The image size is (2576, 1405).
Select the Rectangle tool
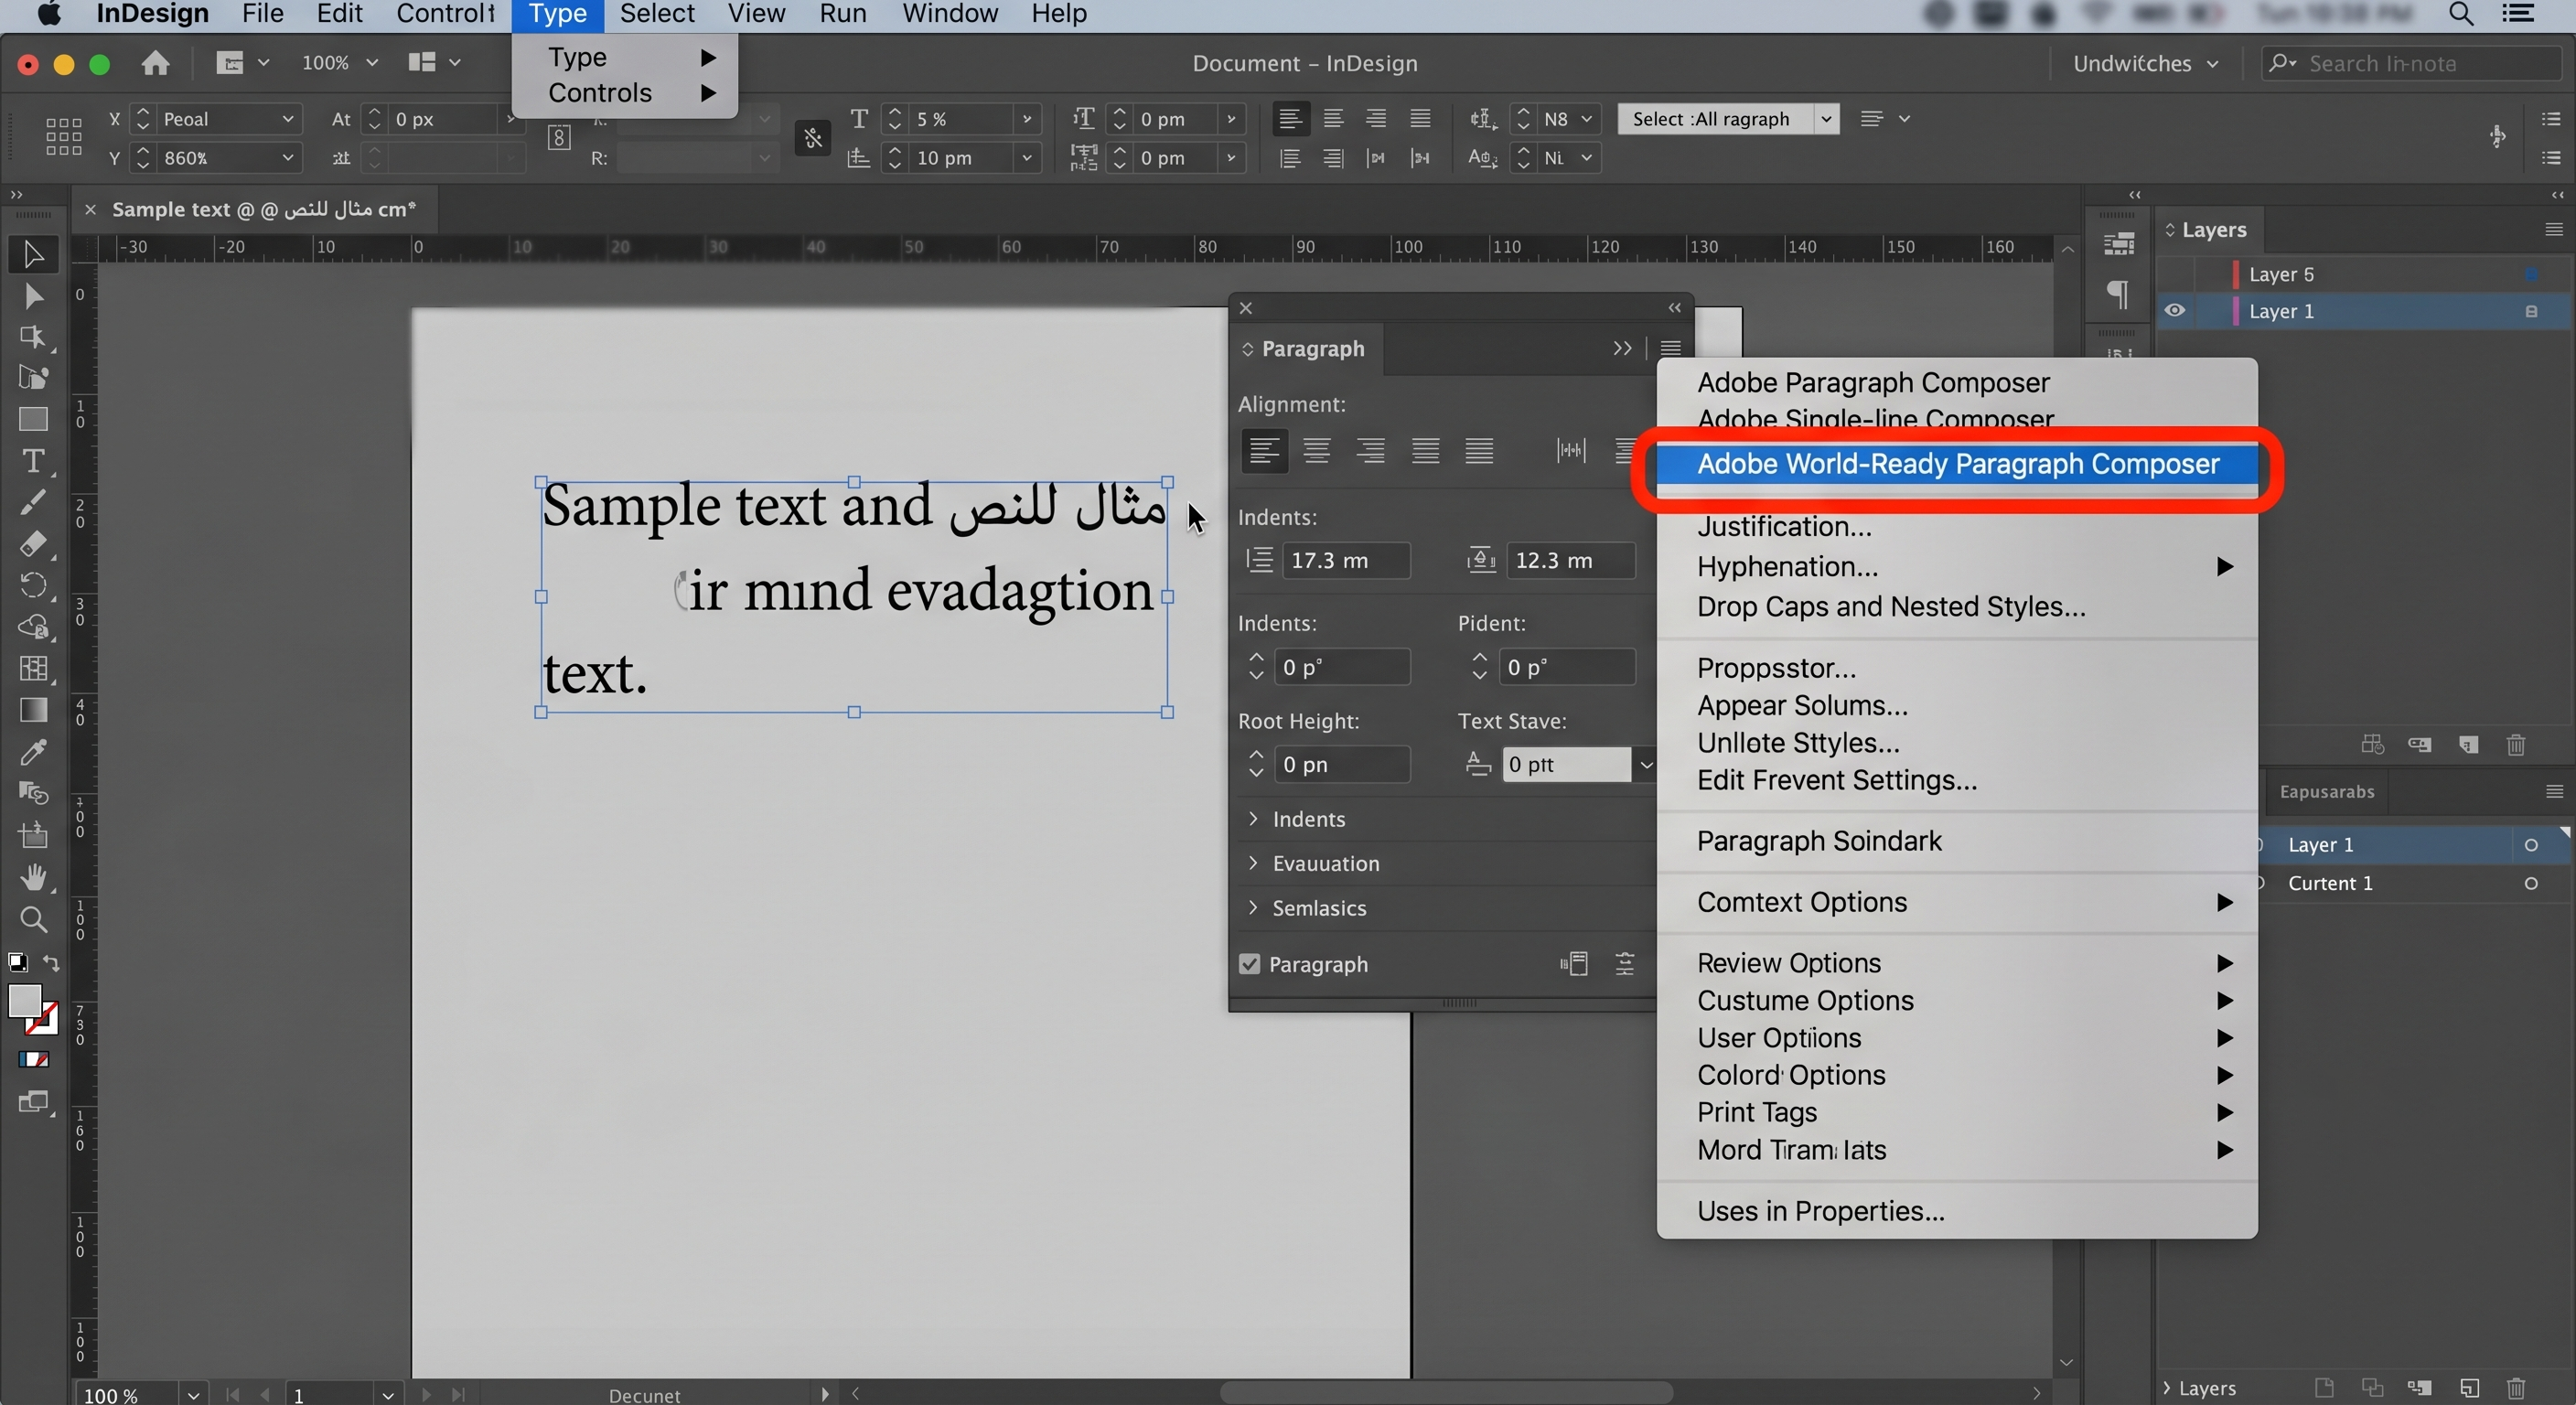33,419
